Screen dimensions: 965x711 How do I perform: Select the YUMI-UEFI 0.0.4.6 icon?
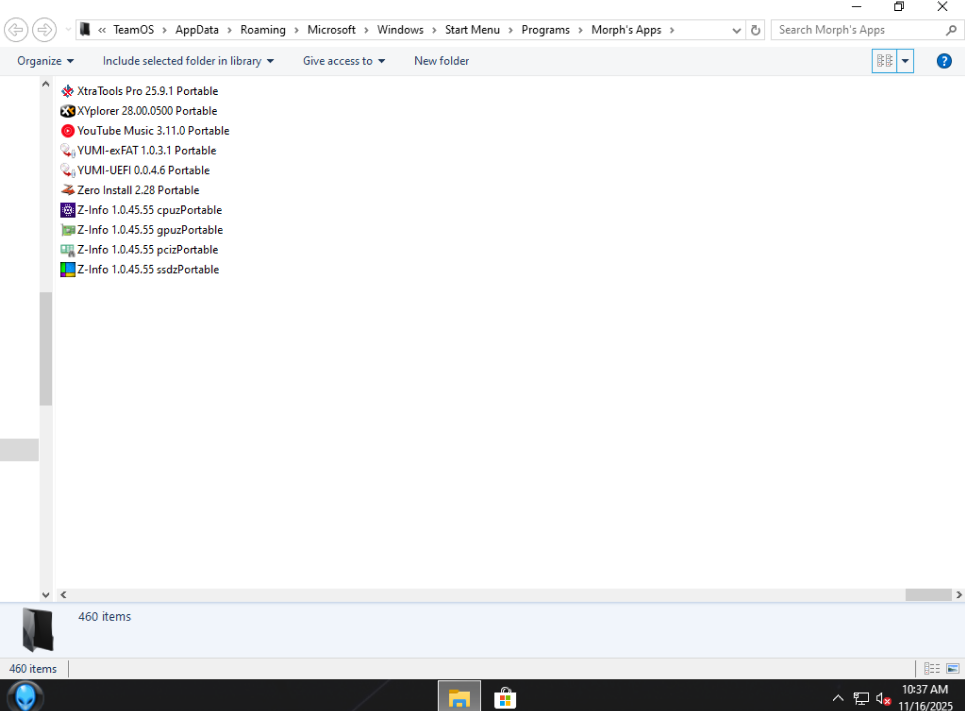68,170
